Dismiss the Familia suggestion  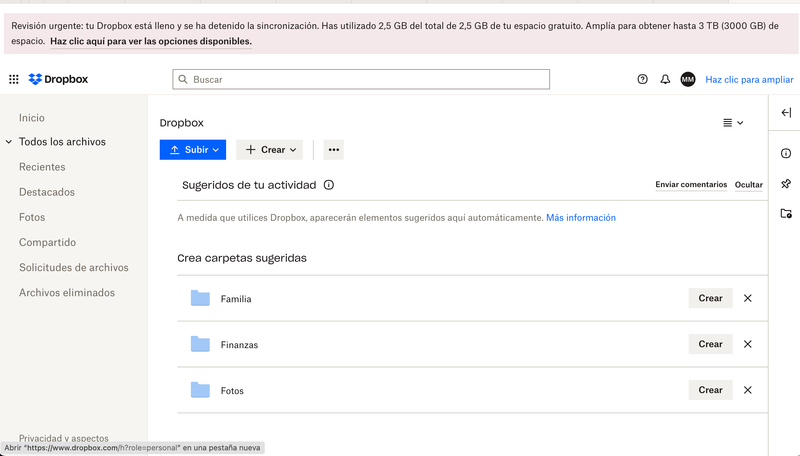[747, 298]
